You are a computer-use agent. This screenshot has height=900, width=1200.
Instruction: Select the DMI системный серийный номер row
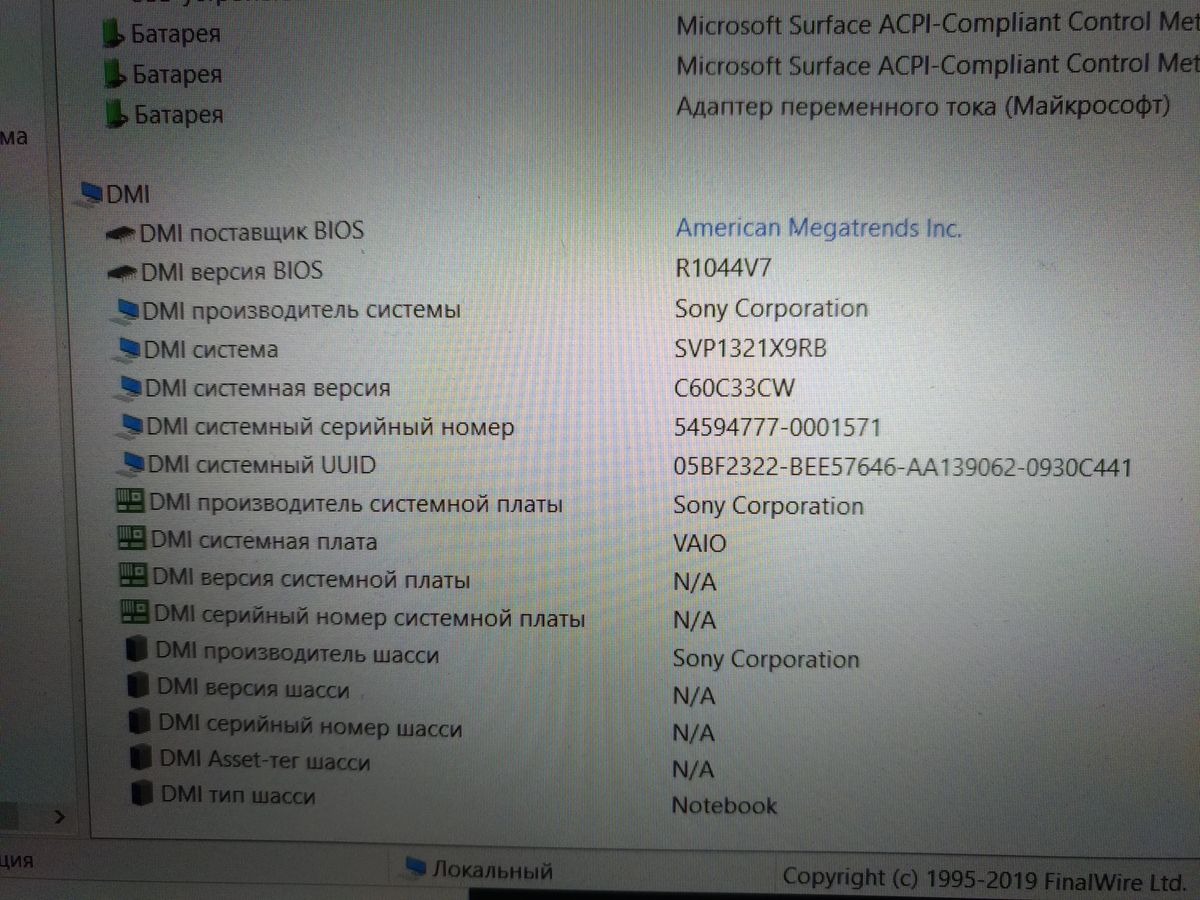coord(330,427)
